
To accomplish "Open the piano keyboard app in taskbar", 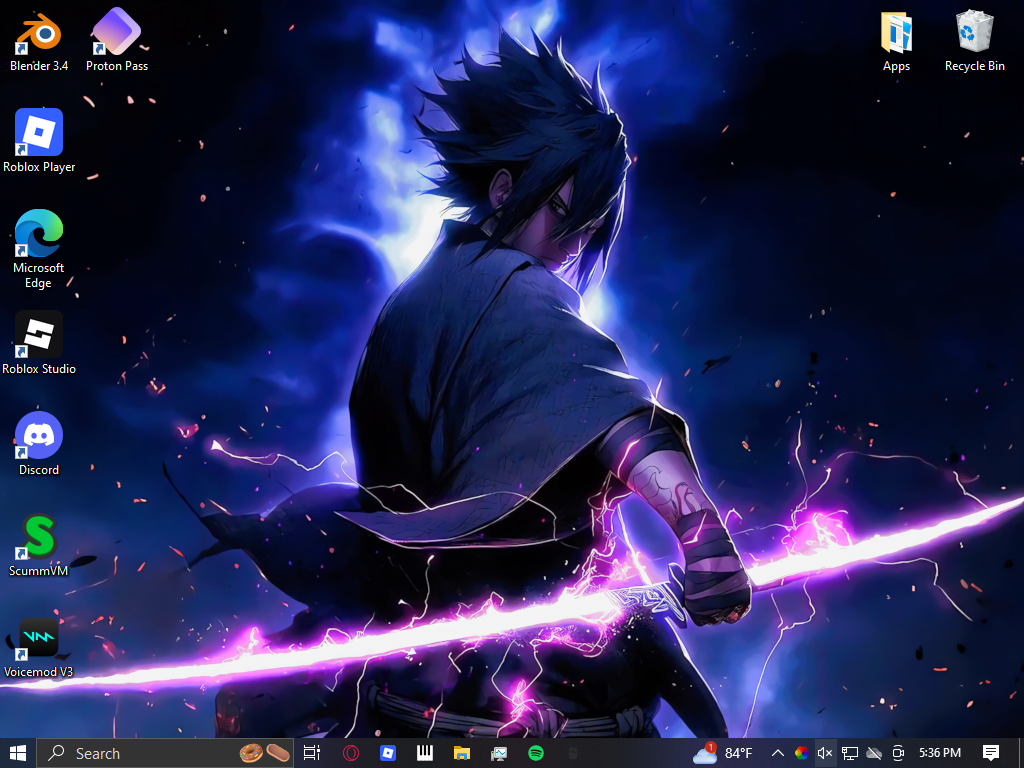I will [425, 753].
